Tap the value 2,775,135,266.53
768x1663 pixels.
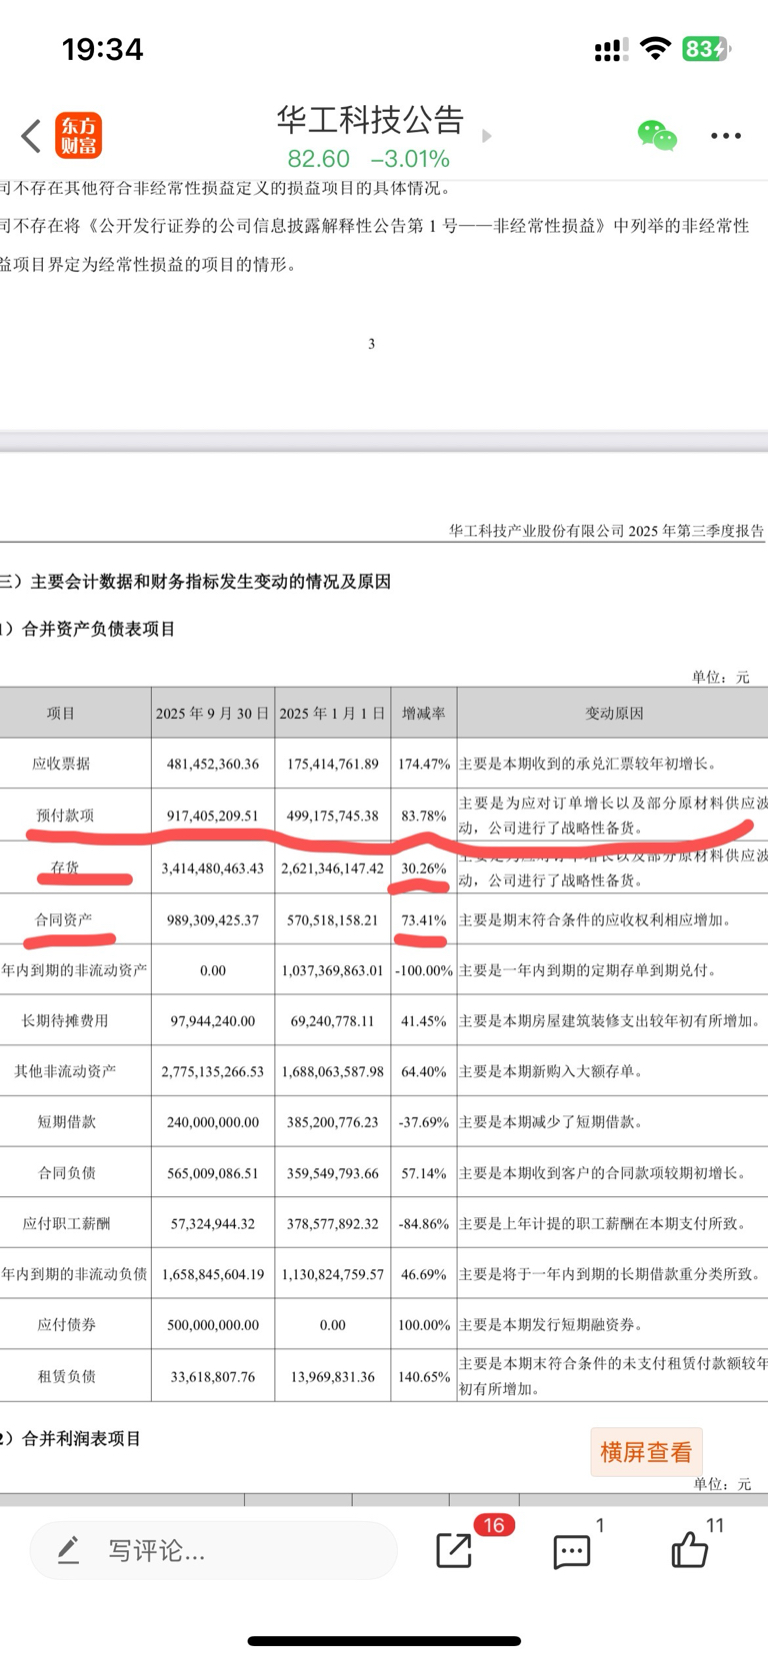[213, 1071]
